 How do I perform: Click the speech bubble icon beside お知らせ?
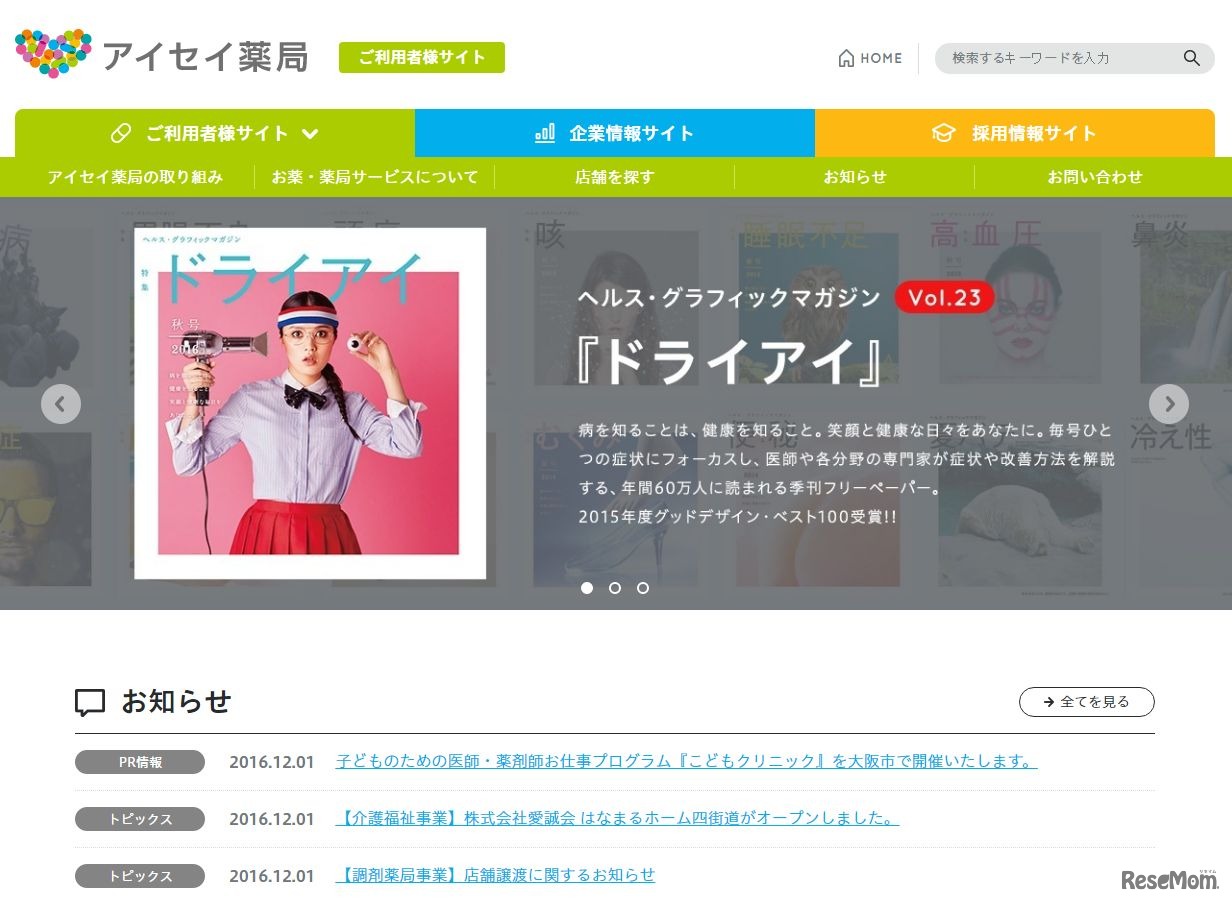coord(90,702)
